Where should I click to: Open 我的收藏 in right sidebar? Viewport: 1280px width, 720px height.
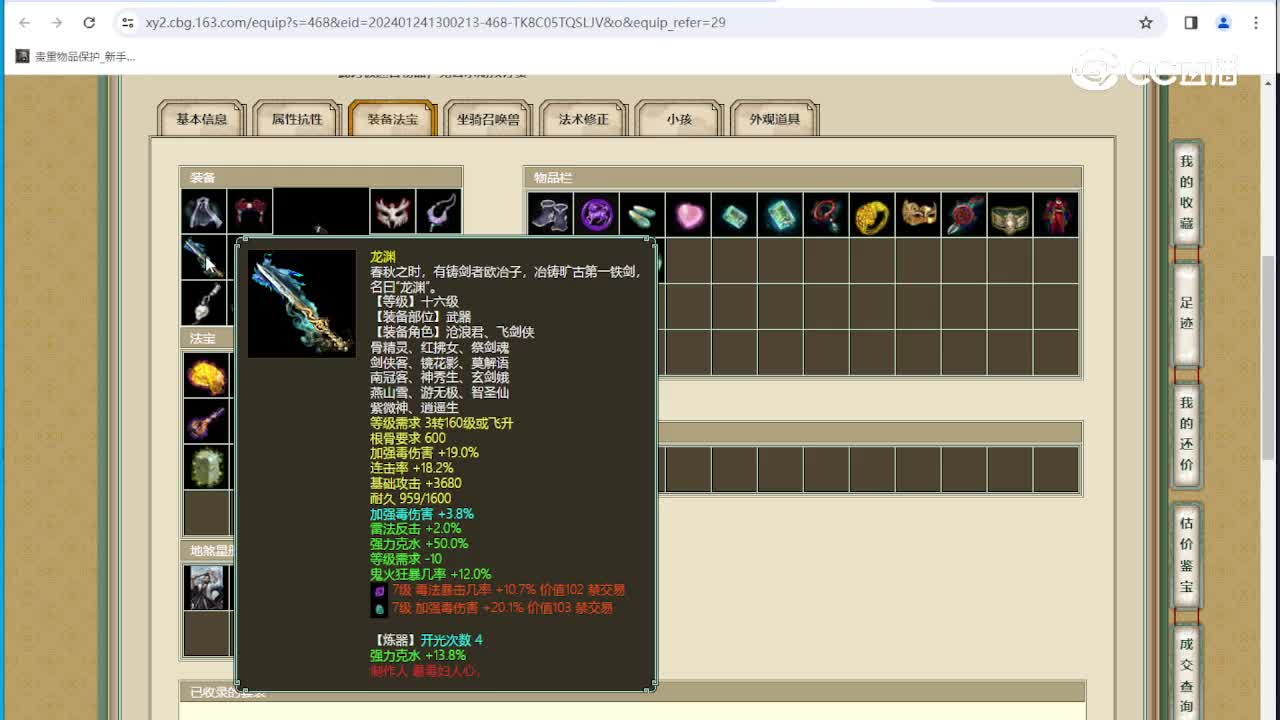click(1186, 192)
